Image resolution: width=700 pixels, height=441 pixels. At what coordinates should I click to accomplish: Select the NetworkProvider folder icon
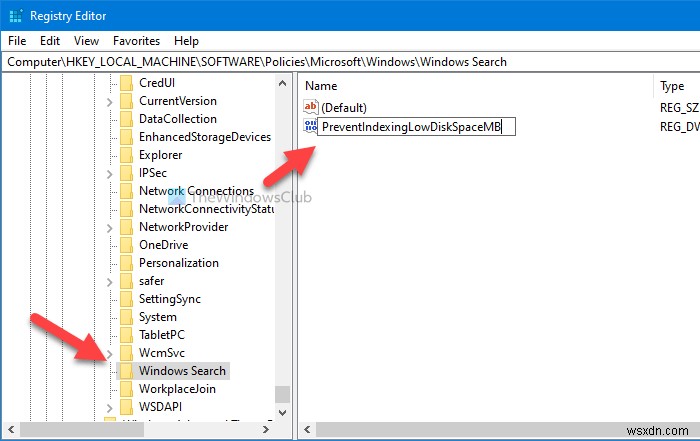tap(126, 227)
